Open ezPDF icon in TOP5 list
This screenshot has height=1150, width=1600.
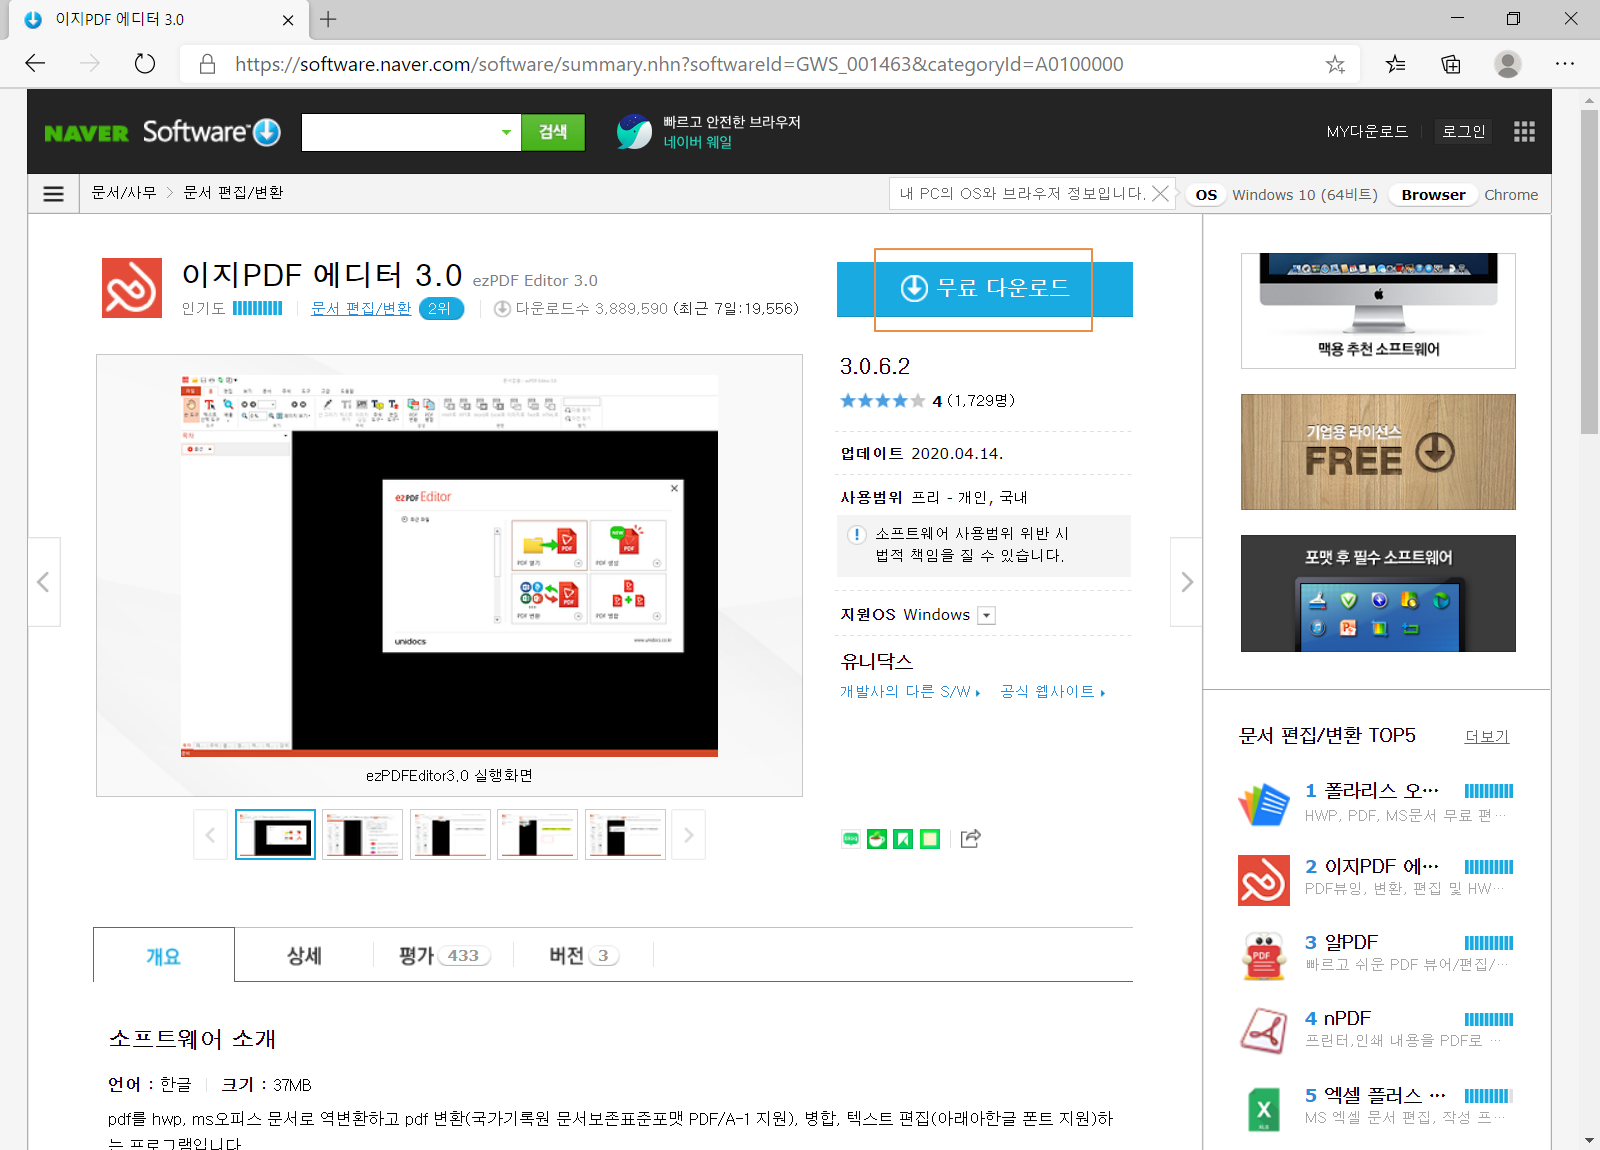point(1264,880)
